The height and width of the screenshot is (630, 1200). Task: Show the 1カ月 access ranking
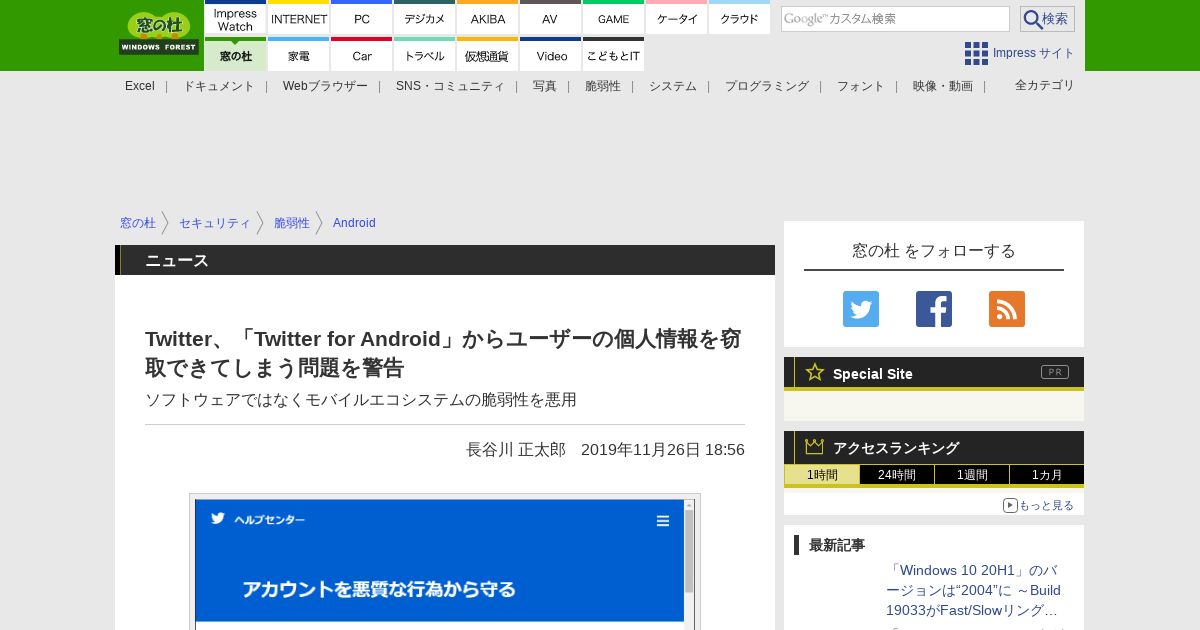1047,475
